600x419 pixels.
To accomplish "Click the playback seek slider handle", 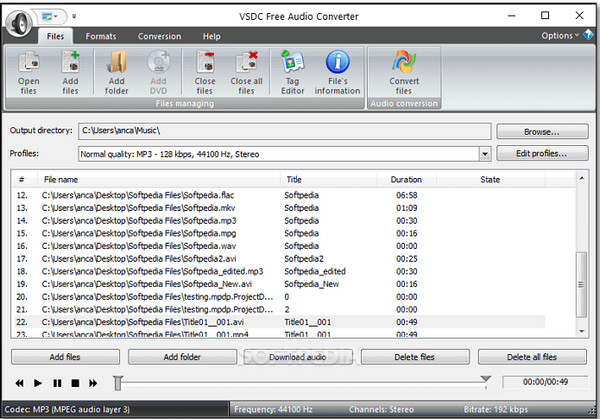I will pyautogui.click(x=118, y=383).
